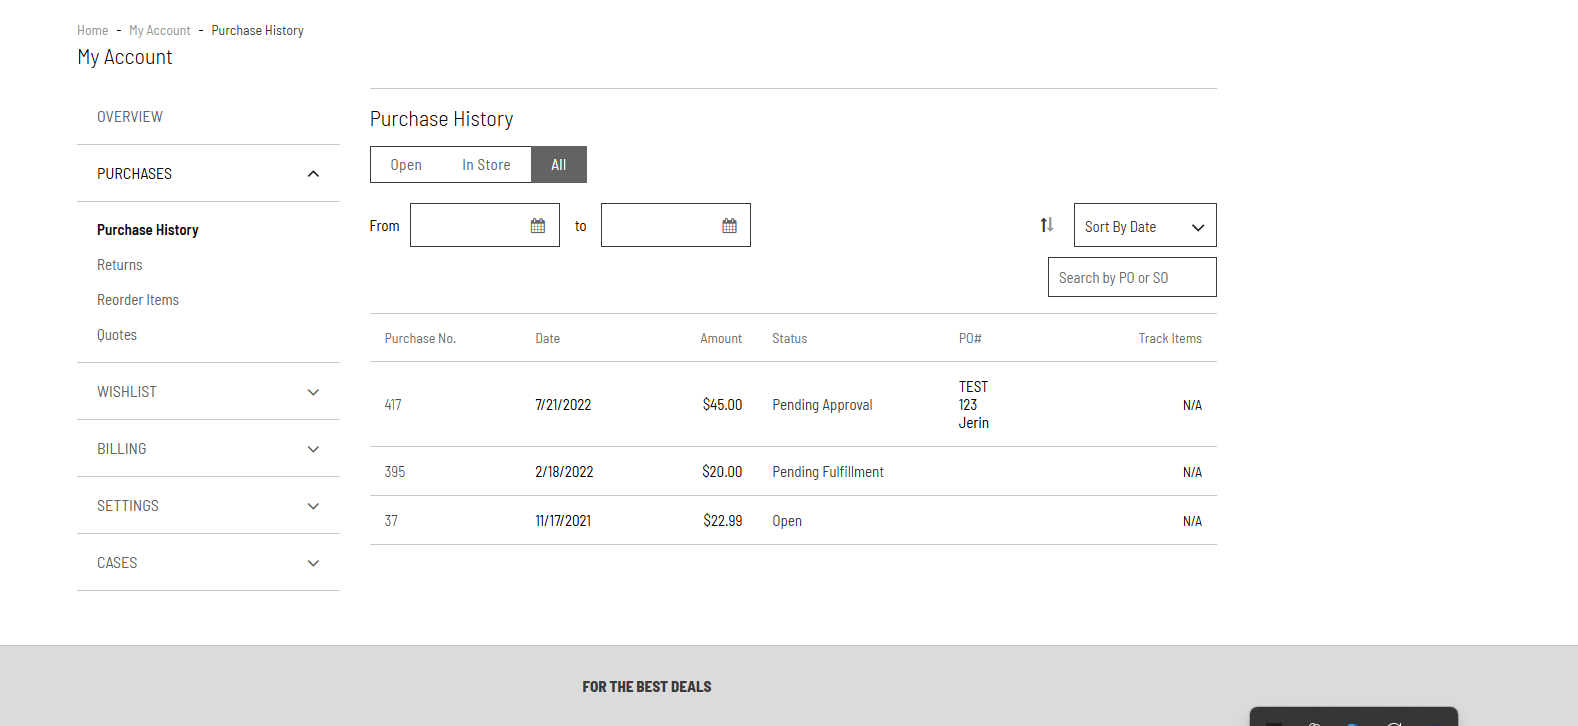This screenshot has width=1578, height=726.
Task: Click Home breadcrumb link
Action: click(x=92, y=31)
